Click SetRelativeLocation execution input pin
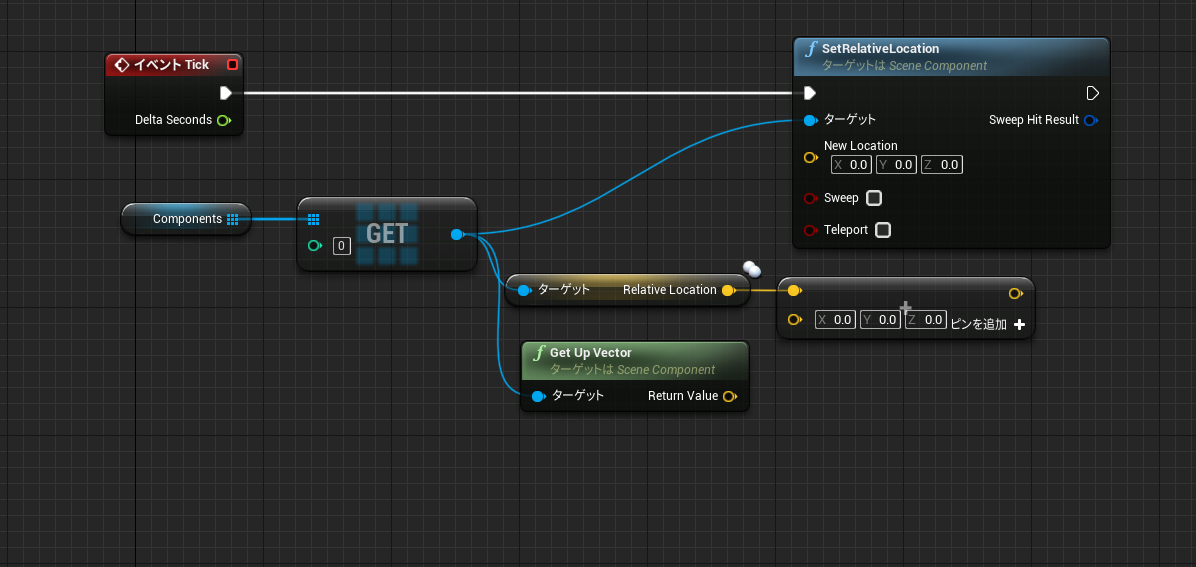 [810, 93]
